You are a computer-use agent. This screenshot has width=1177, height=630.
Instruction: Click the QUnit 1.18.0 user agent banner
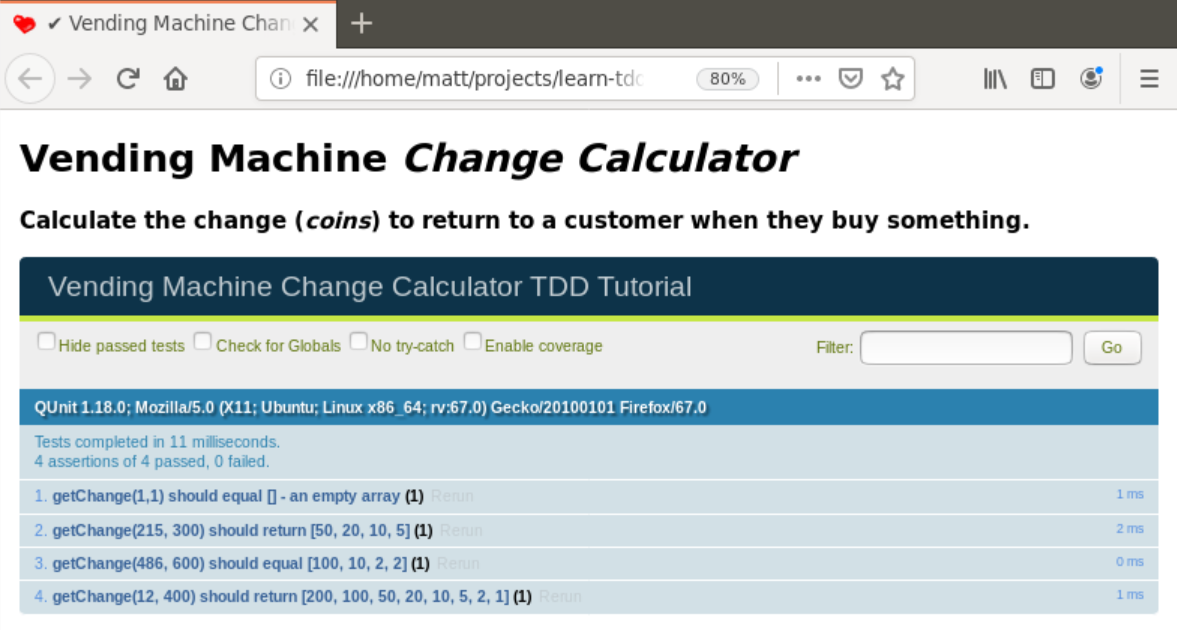click(x=588, y=407)
